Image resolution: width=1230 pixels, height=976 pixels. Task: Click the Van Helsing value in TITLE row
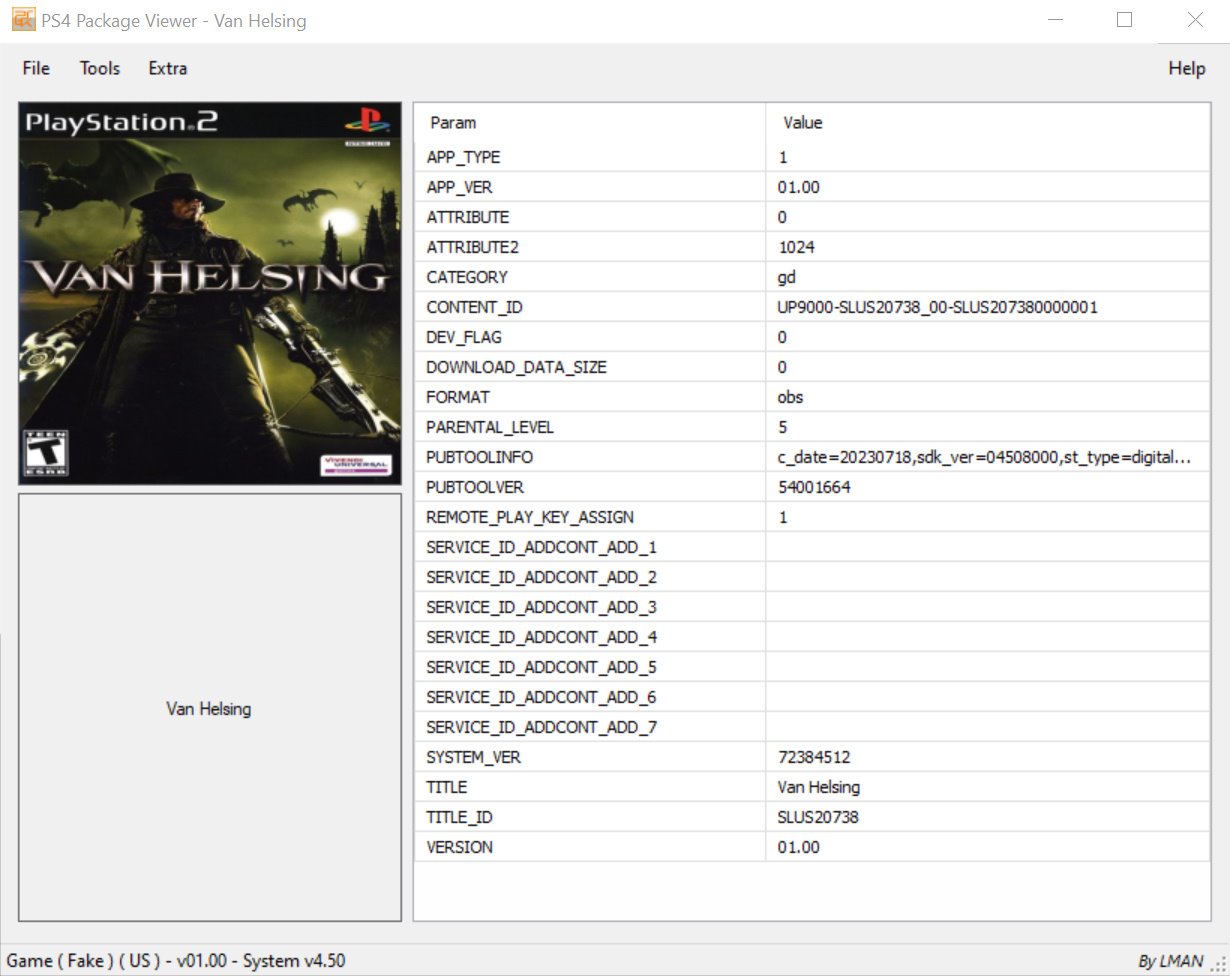(988, 787)
